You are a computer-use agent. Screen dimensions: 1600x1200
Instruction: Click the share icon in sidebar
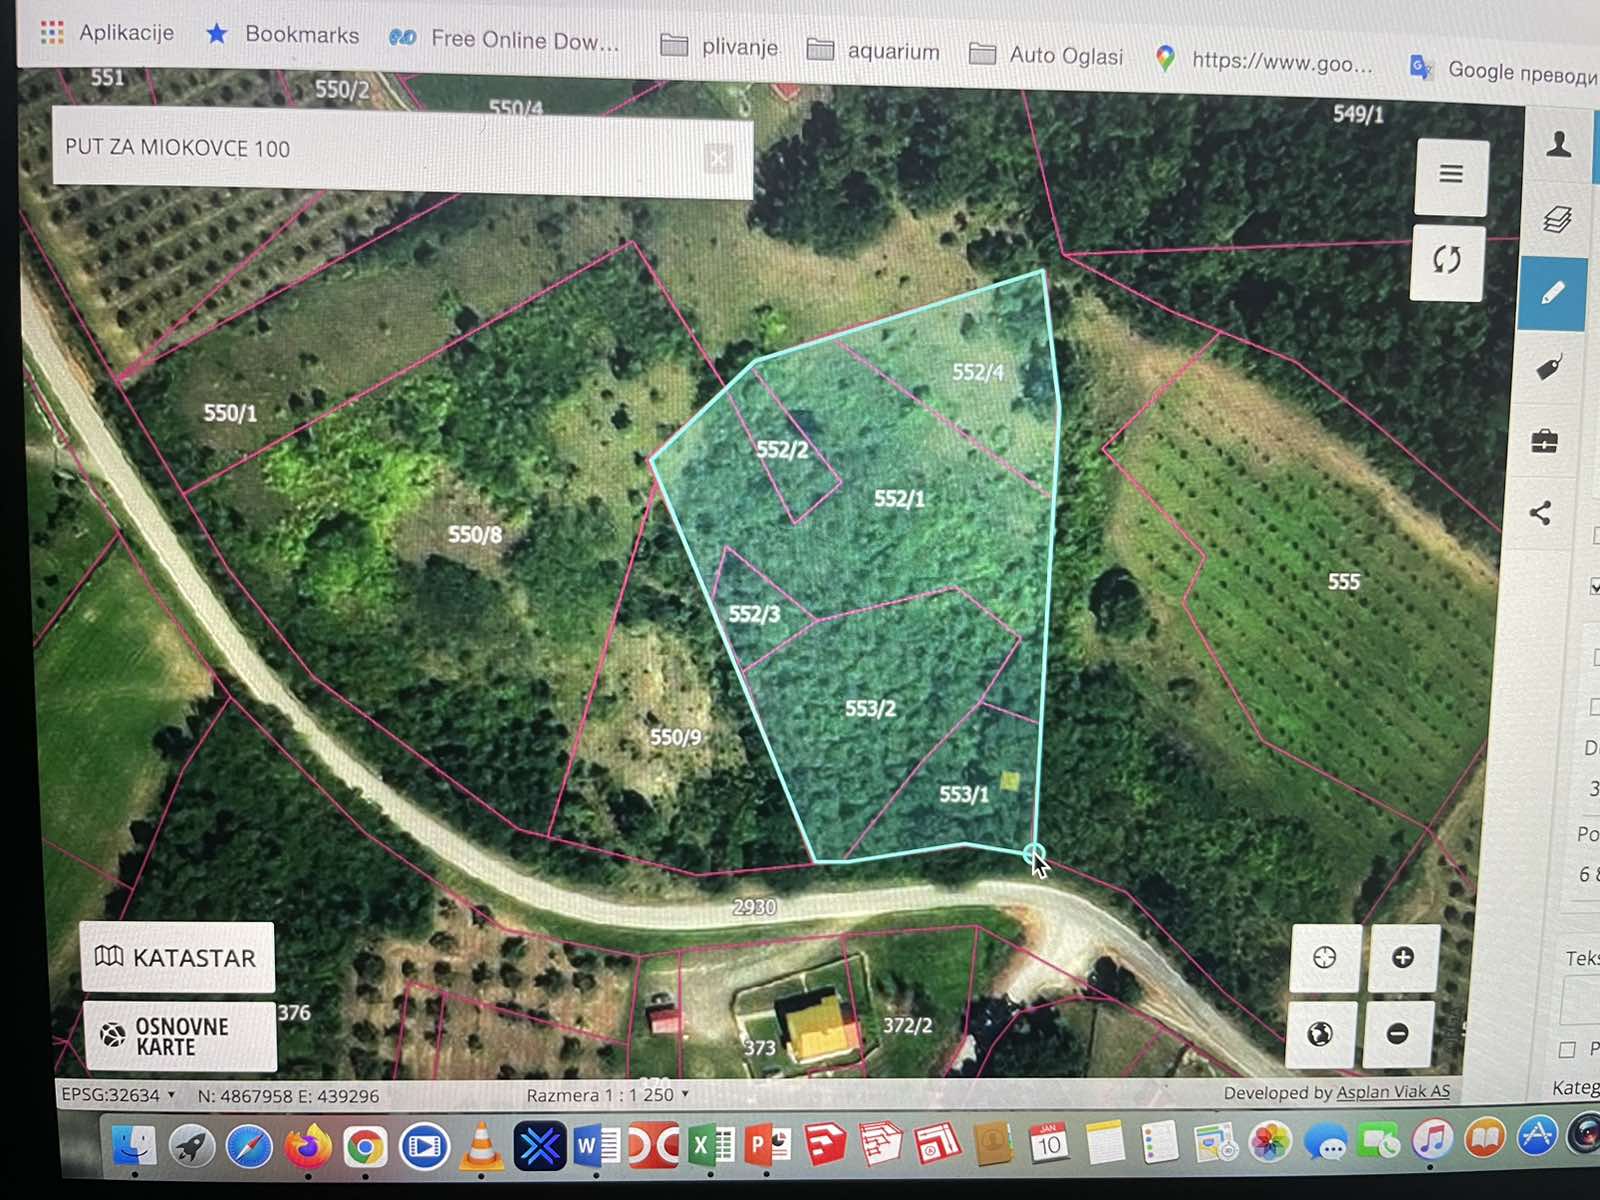[x=1541, y=514]
